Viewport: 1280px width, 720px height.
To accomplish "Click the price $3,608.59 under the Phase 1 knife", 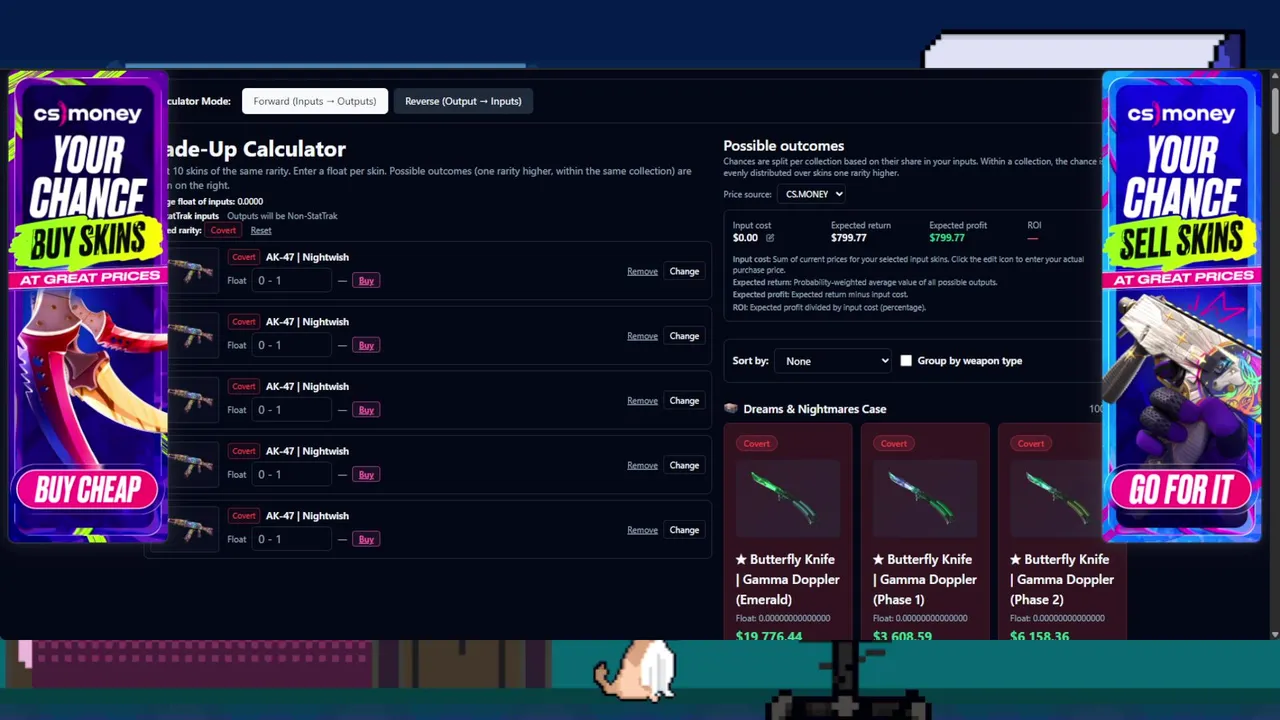I will pos(902,636).
